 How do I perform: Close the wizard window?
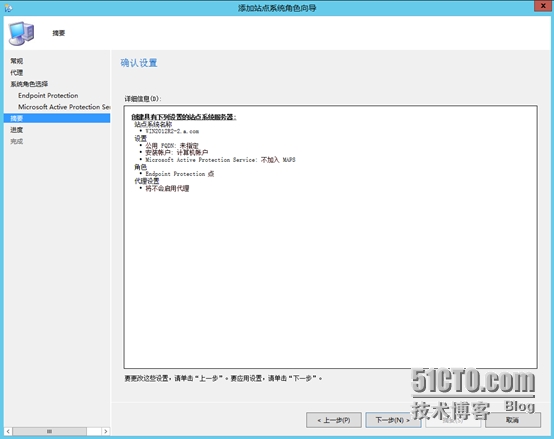tap(542, 6)
